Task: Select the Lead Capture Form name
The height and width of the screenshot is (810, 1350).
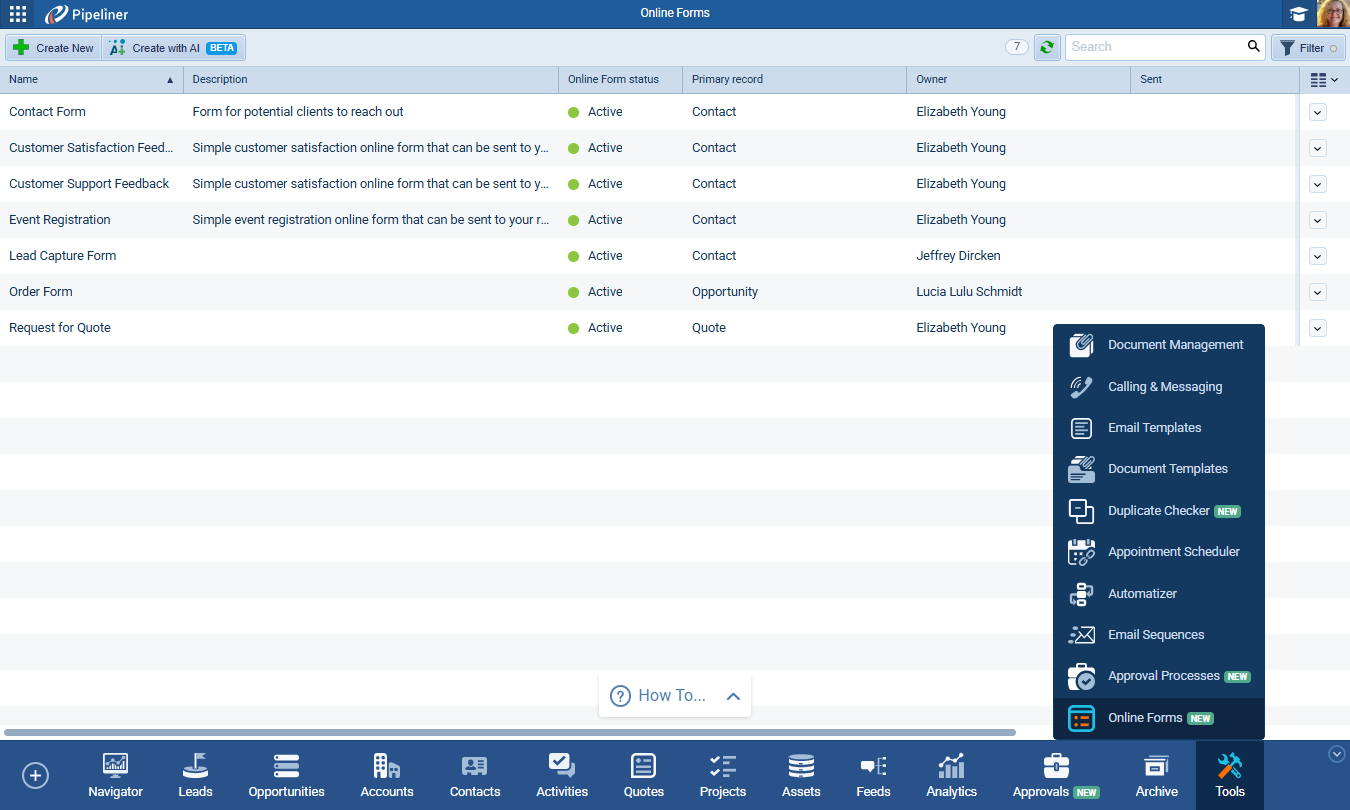Action: [62, 256]
